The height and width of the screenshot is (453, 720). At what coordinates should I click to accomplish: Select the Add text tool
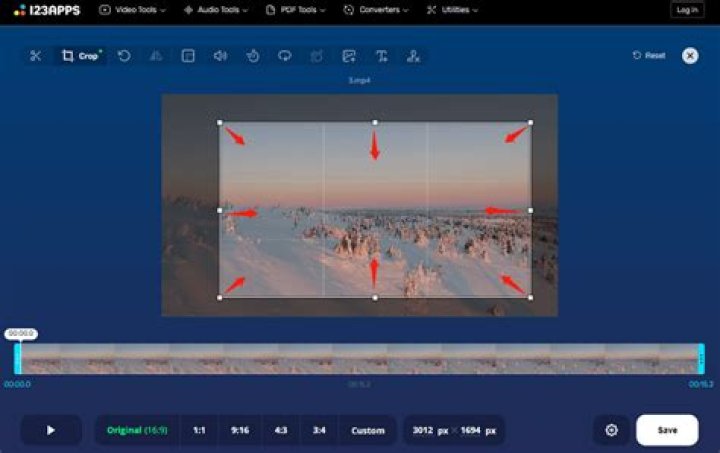tap(381, 56)
